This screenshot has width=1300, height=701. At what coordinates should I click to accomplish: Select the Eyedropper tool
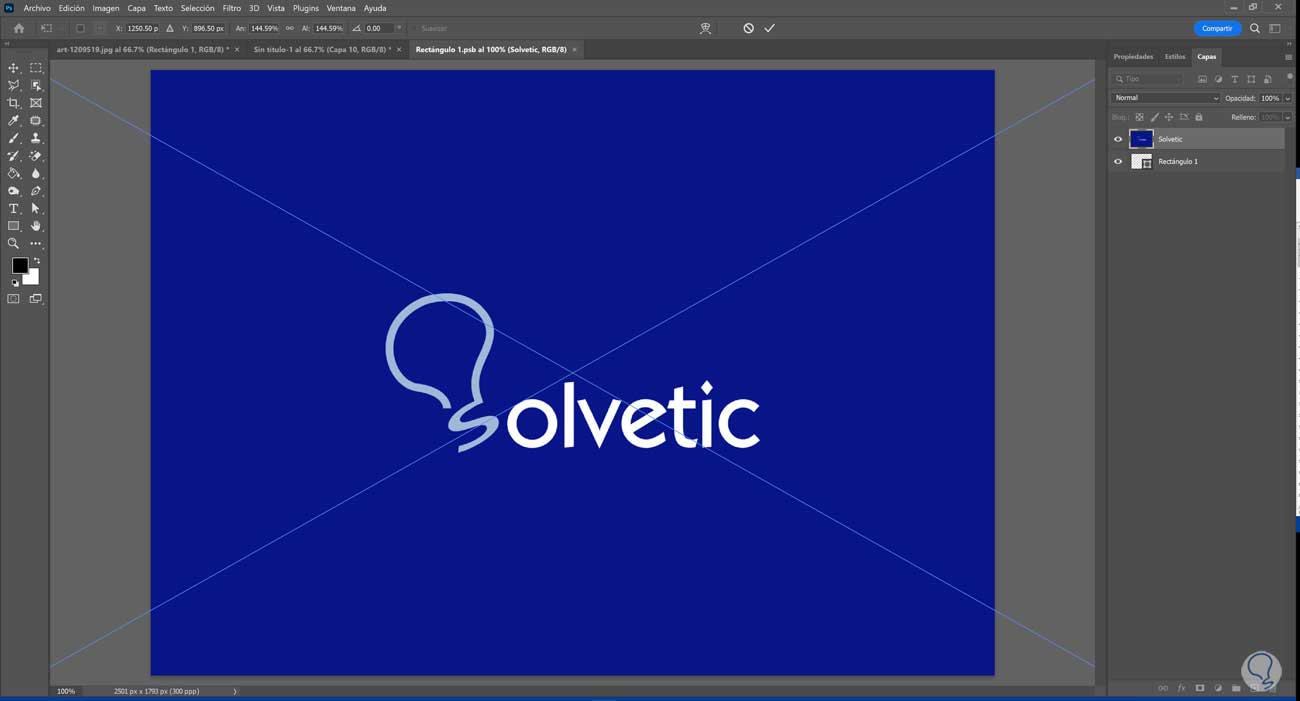(x=14, y=121)
